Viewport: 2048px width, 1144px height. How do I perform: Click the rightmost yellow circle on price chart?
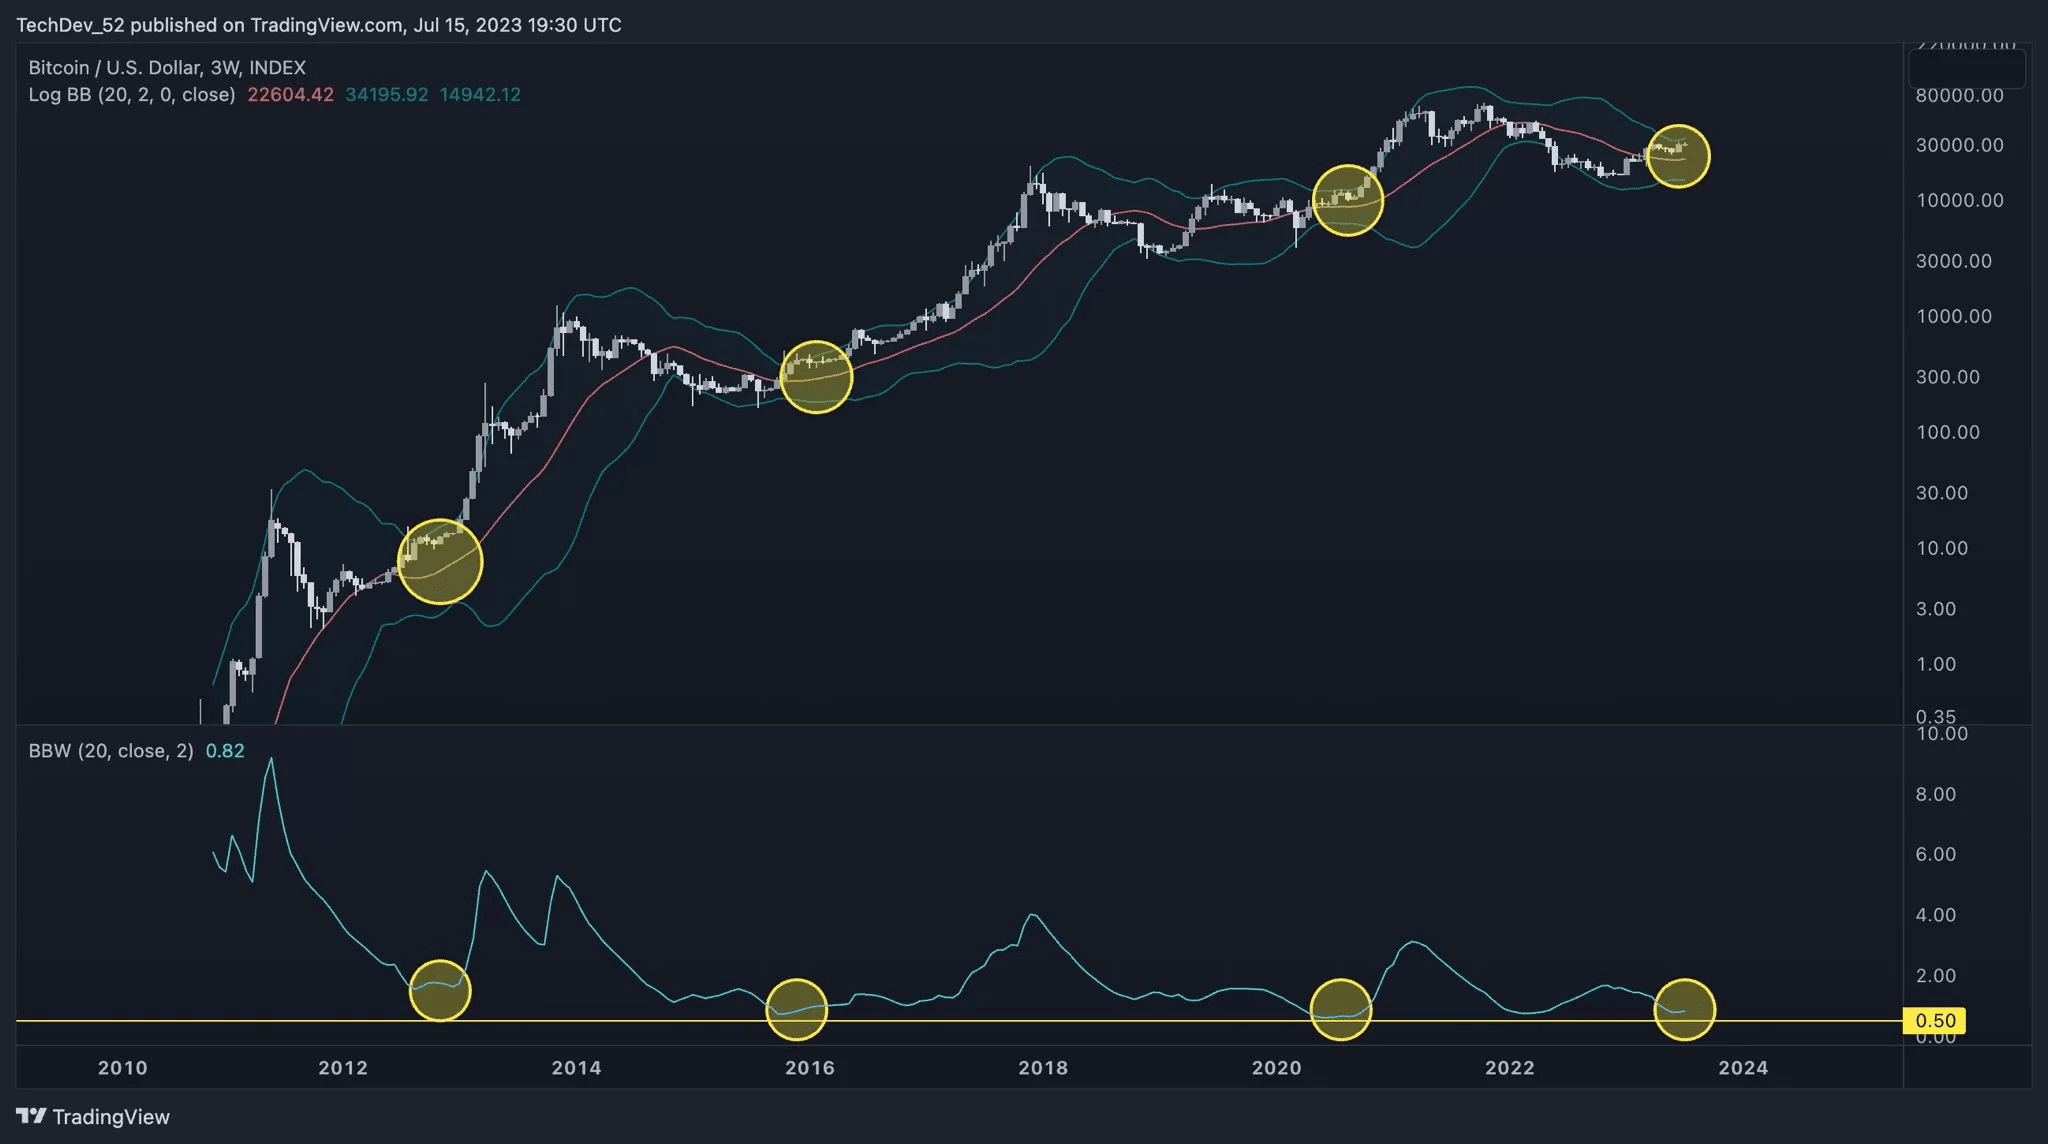(1678, 156)
